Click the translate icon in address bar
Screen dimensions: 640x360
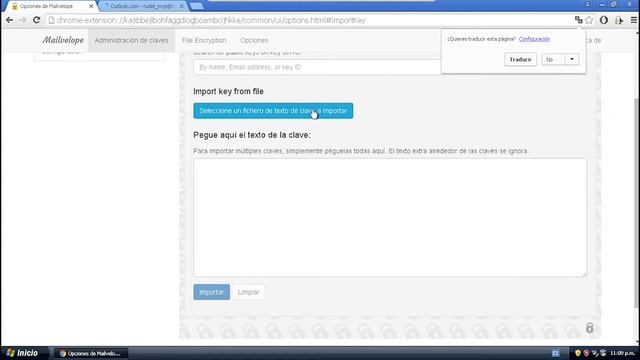coord(578,20)
